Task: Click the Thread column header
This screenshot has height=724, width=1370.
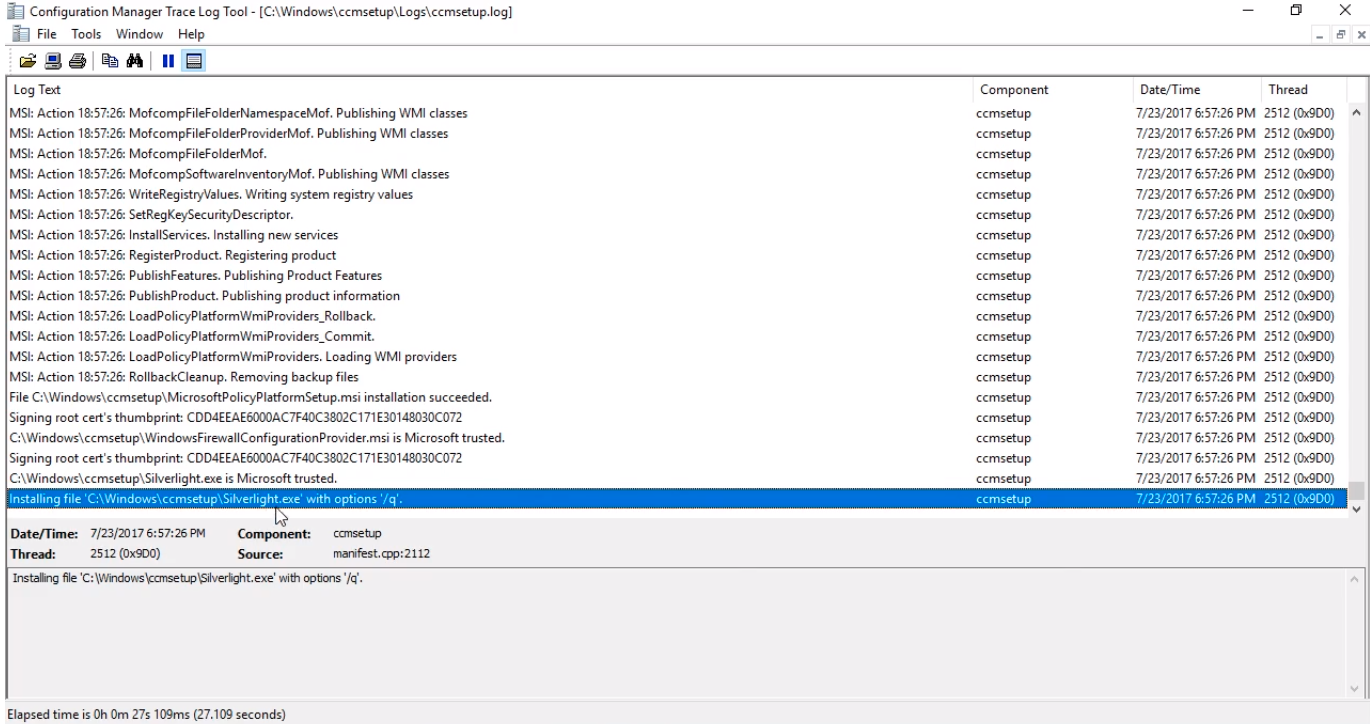Action: coord(1304,90)
